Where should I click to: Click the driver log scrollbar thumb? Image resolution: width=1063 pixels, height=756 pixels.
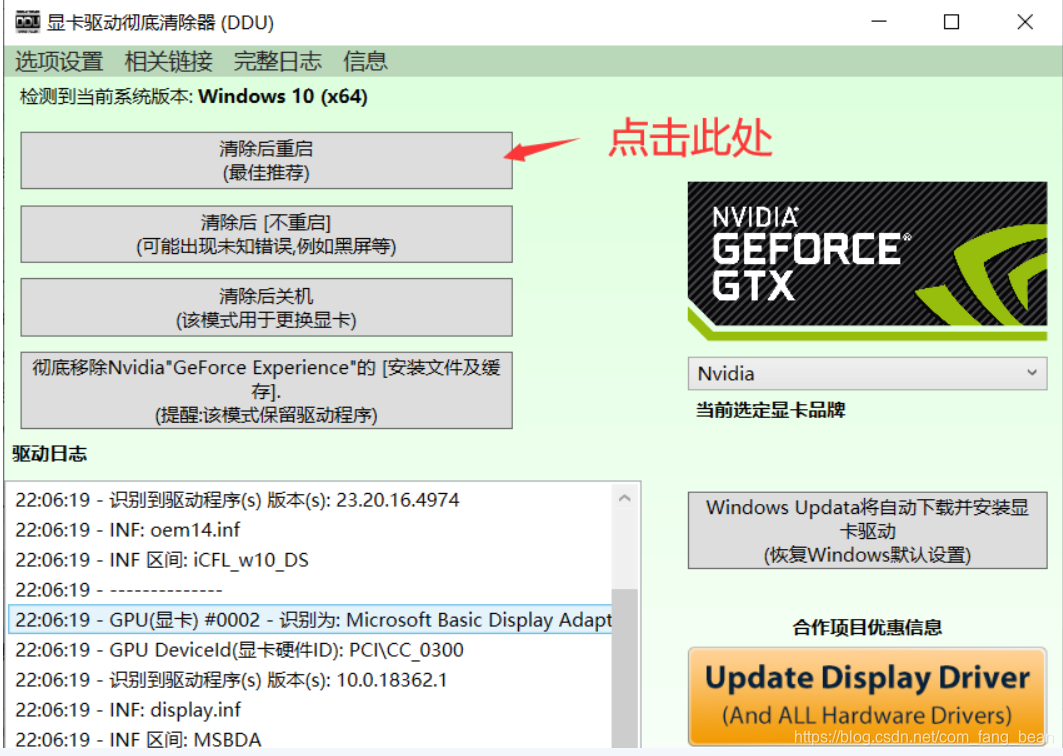point(624,668)
